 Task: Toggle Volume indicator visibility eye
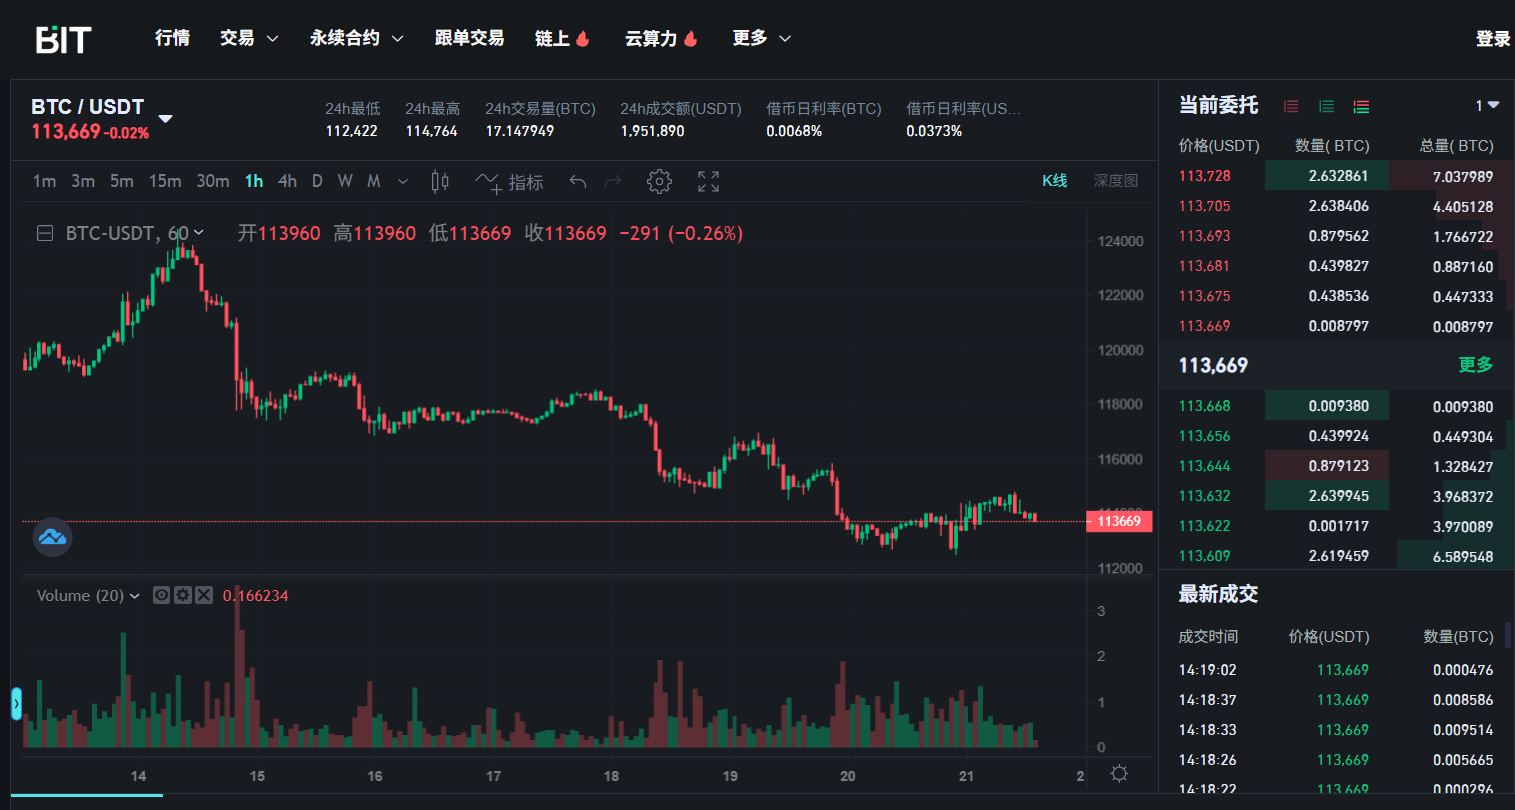tap(161, 595)
